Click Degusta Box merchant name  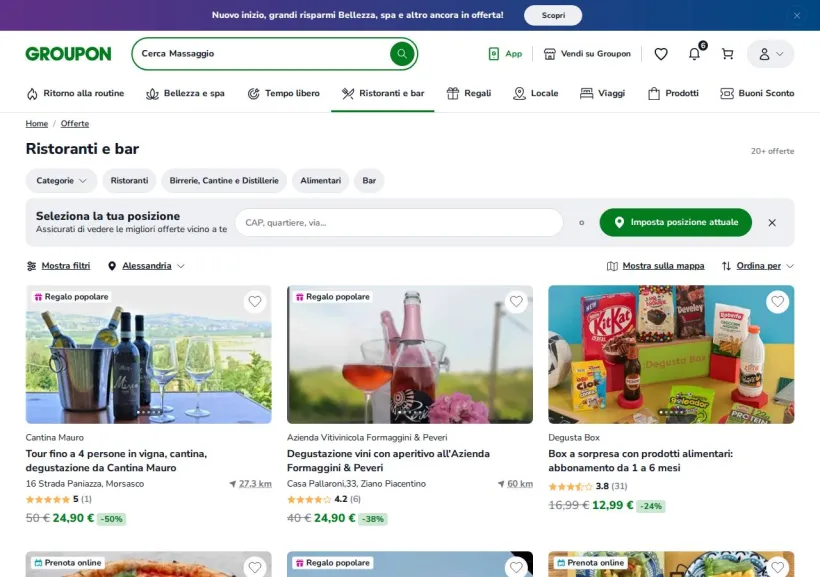pos(574,438)
